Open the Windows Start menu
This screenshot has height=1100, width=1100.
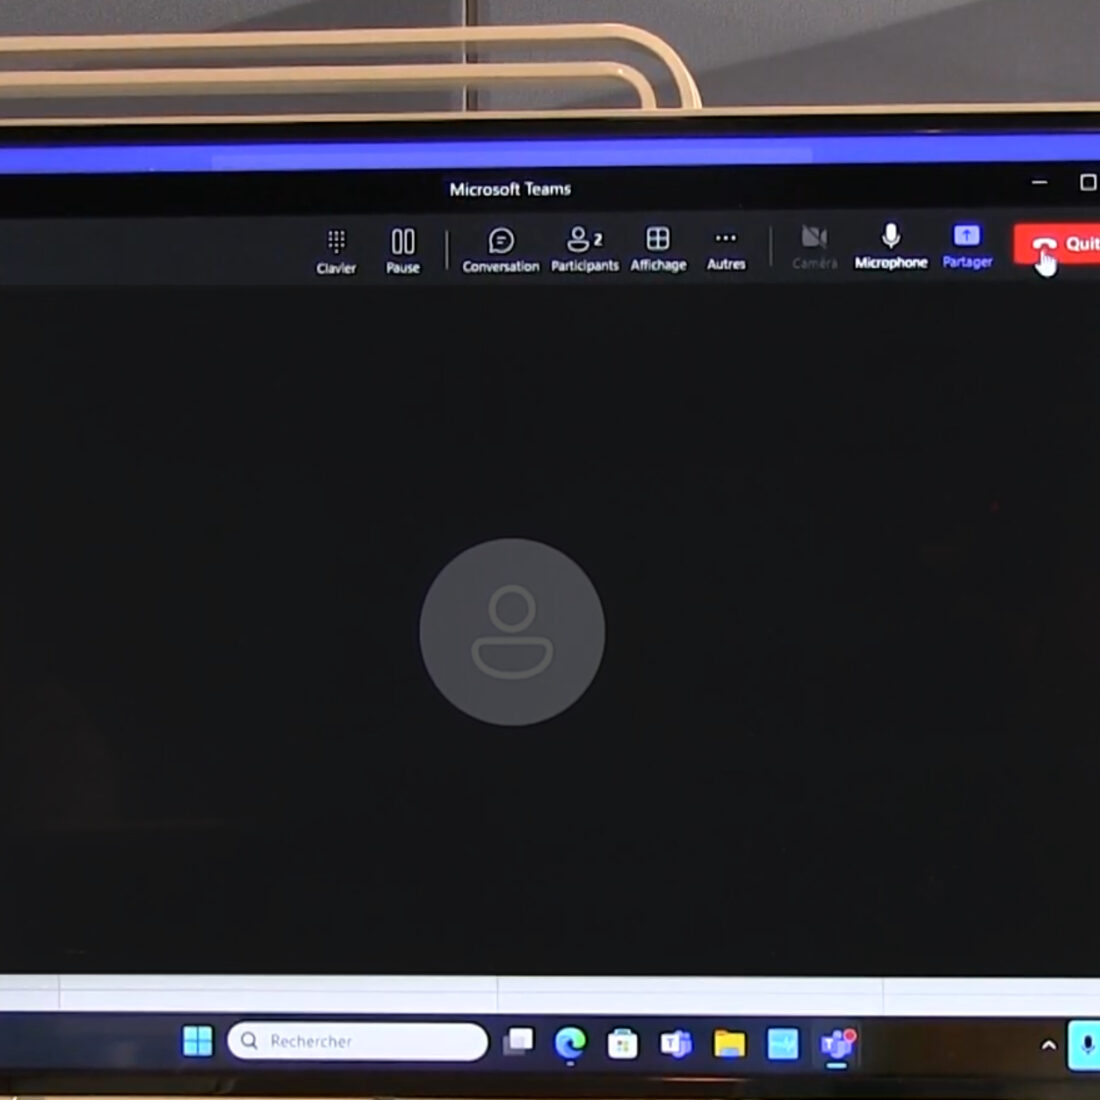(x=197, y=1040)
